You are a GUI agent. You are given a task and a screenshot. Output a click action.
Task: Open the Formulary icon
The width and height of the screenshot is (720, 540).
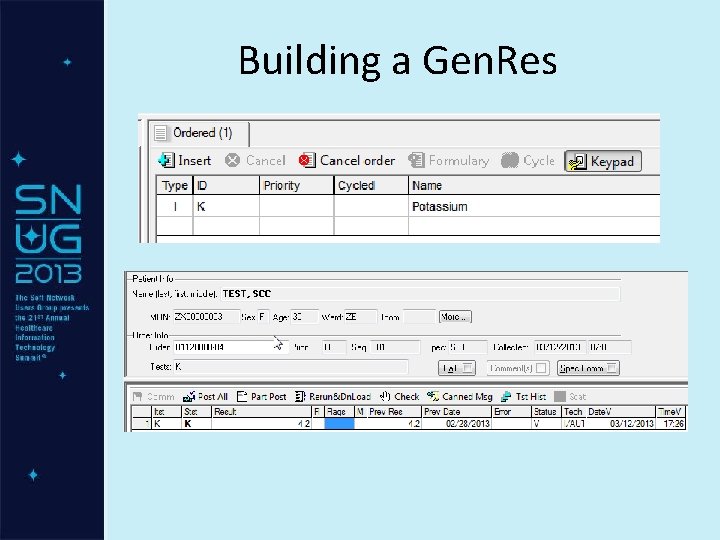(x=416, y=160)
